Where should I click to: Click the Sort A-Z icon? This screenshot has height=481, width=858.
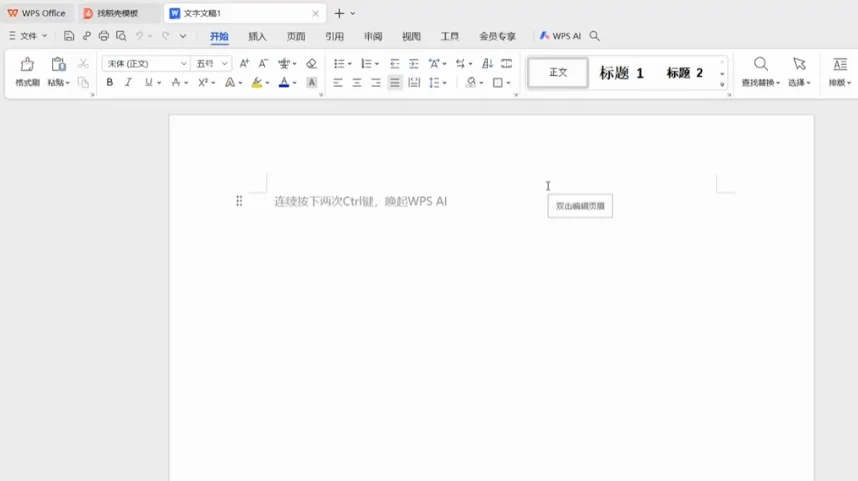click(x=487, y=63)
